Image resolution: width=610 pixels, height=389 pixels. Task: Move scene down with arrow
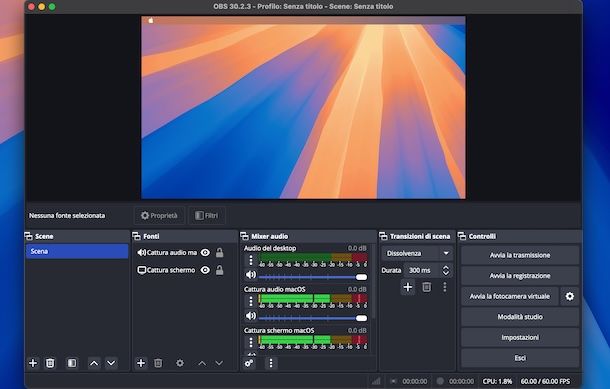pos(111,363)
